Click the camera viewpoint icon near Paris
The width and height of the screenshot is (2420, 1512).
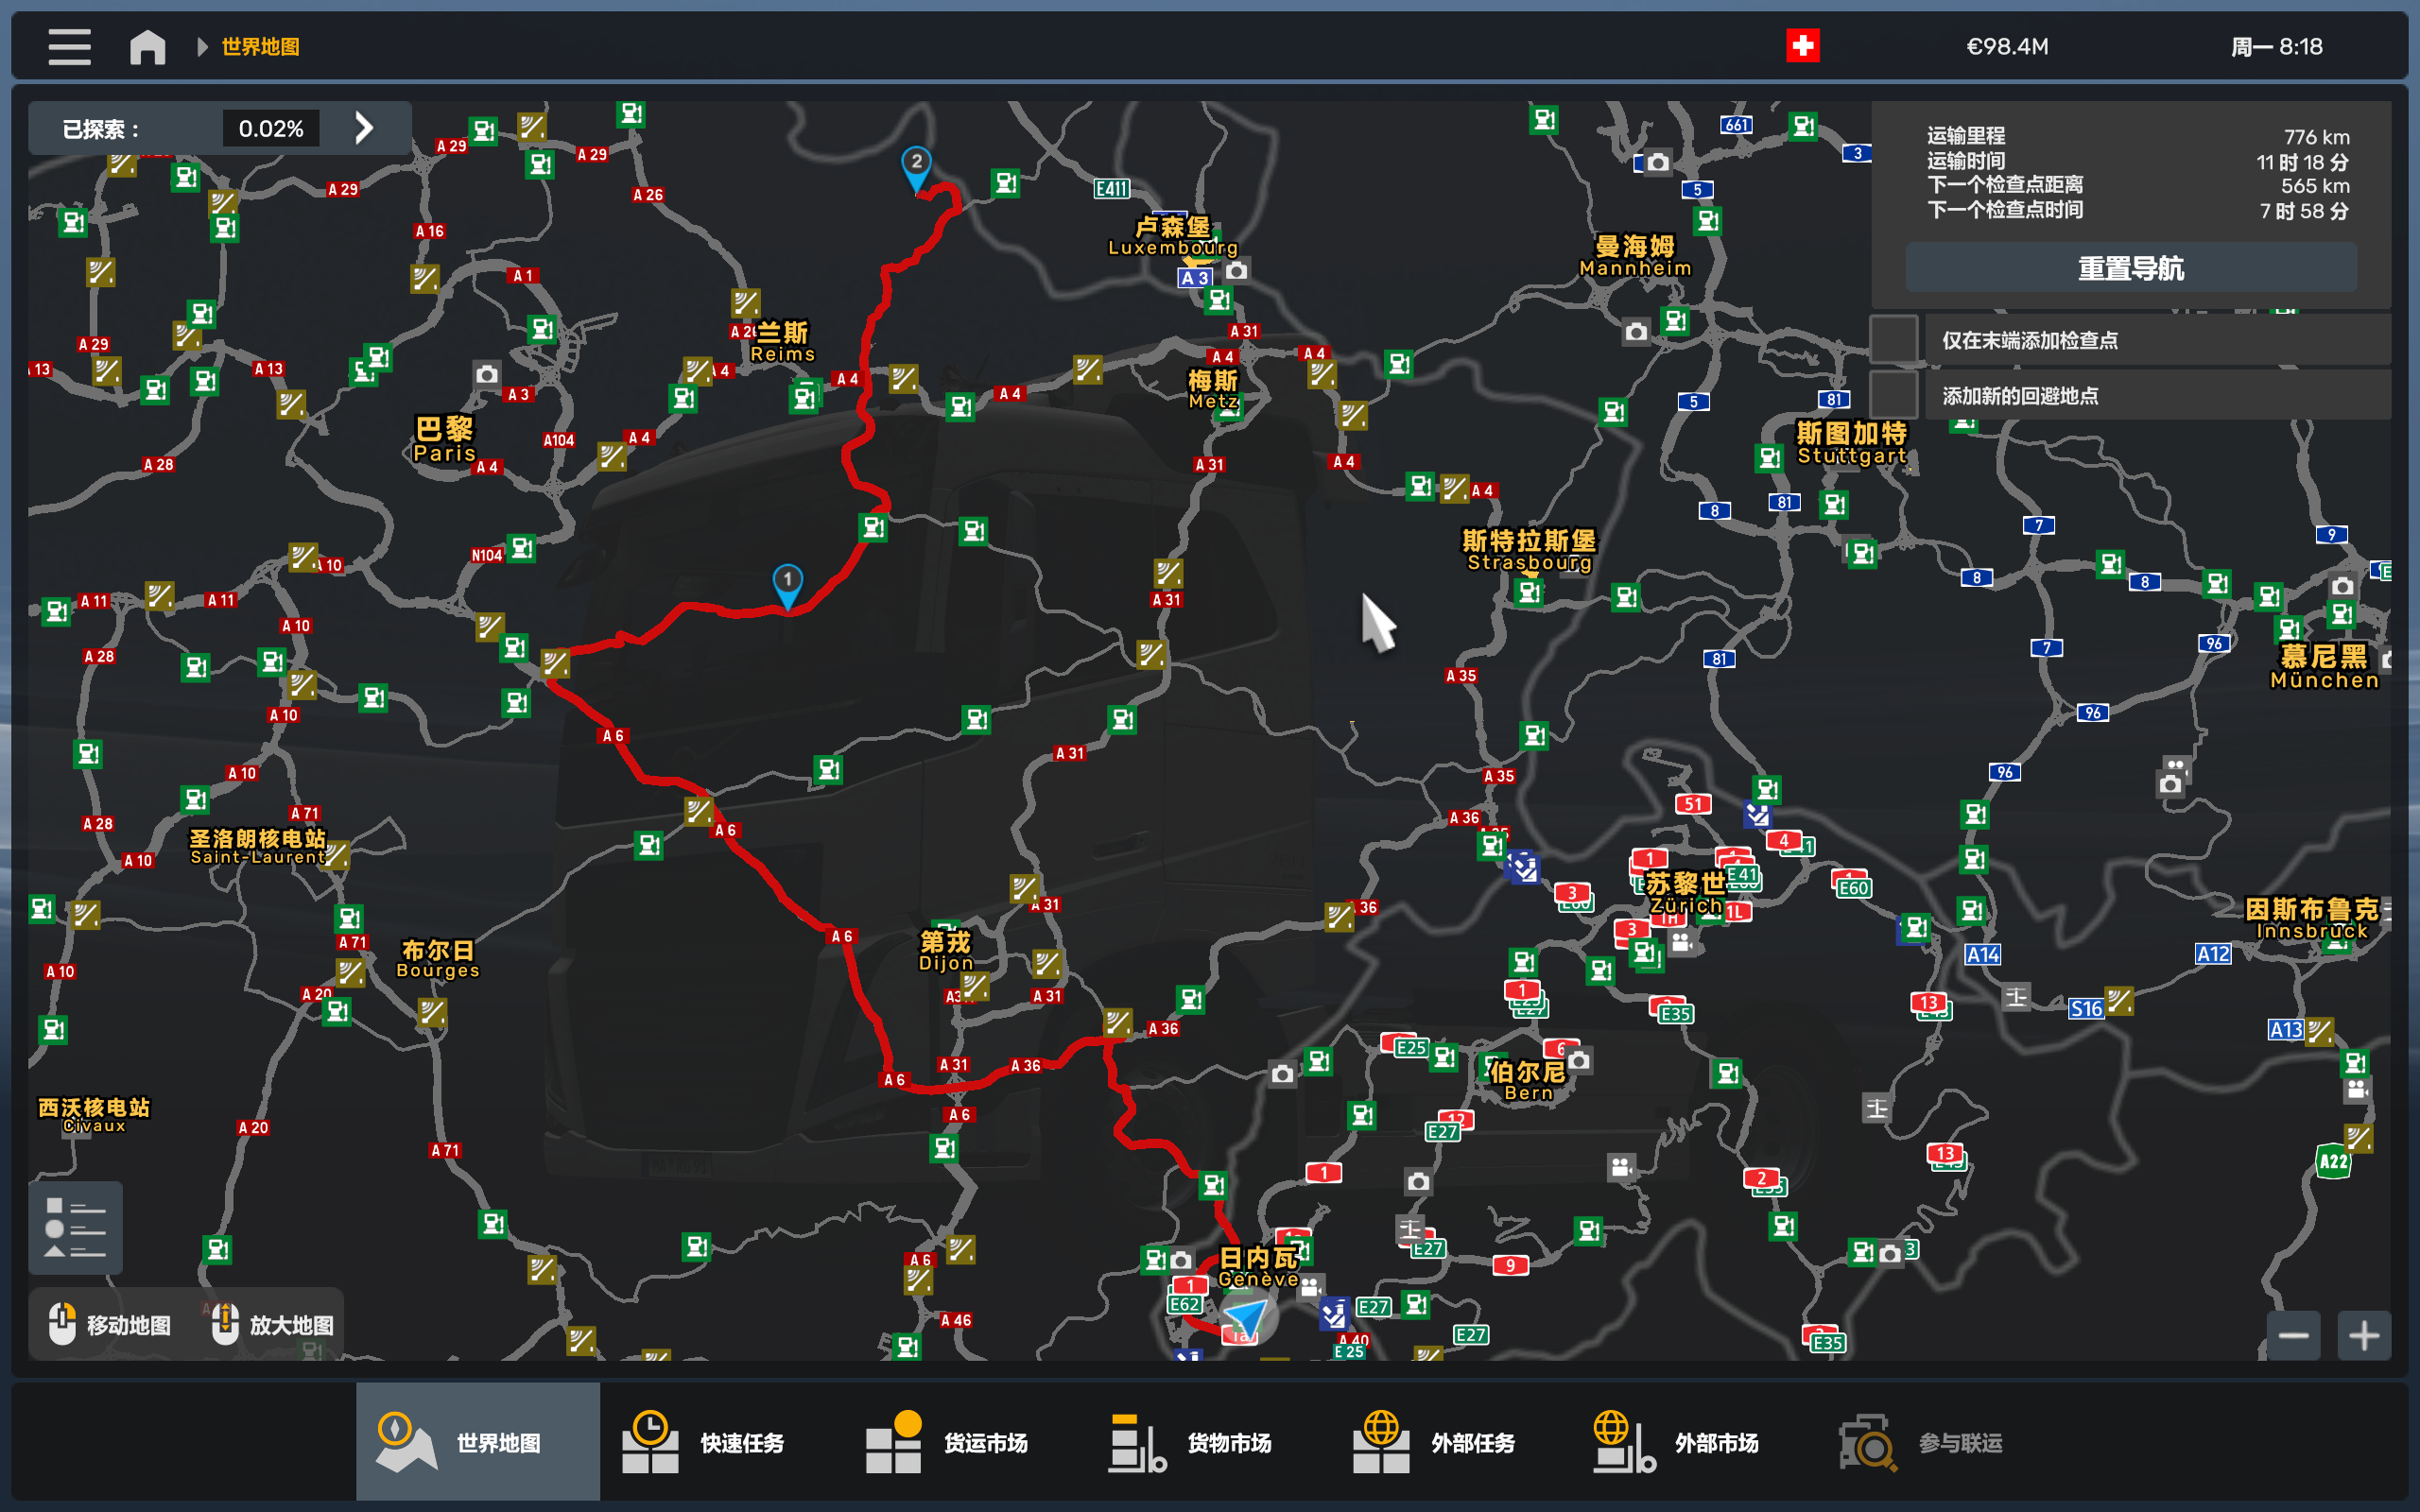(x=487, y=374)
